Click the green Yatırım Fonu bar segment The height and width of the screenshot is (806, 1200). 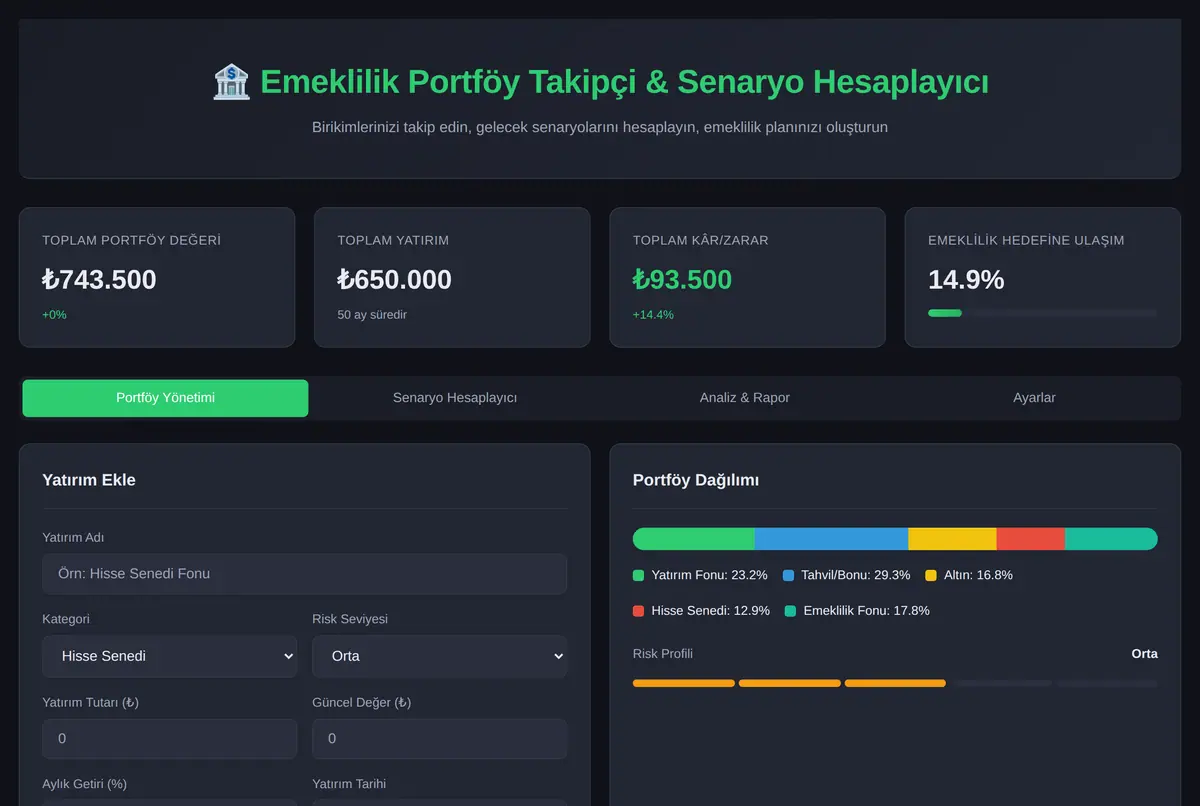(694, 539)
